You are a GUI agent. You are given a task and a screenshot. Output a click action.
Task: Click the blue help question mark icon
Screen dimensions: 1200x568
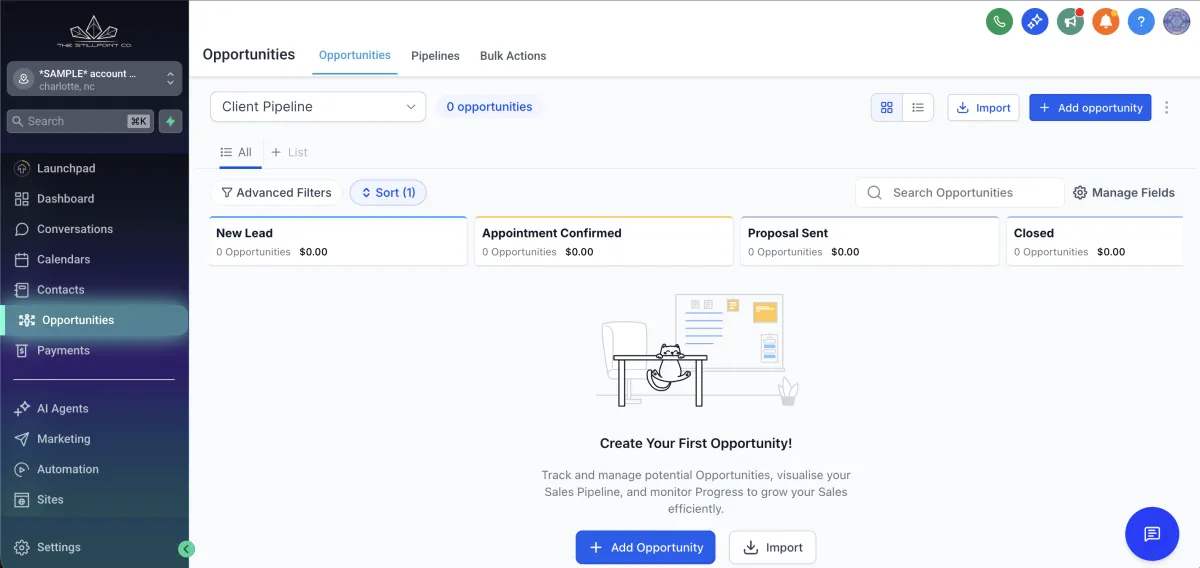1141,21
